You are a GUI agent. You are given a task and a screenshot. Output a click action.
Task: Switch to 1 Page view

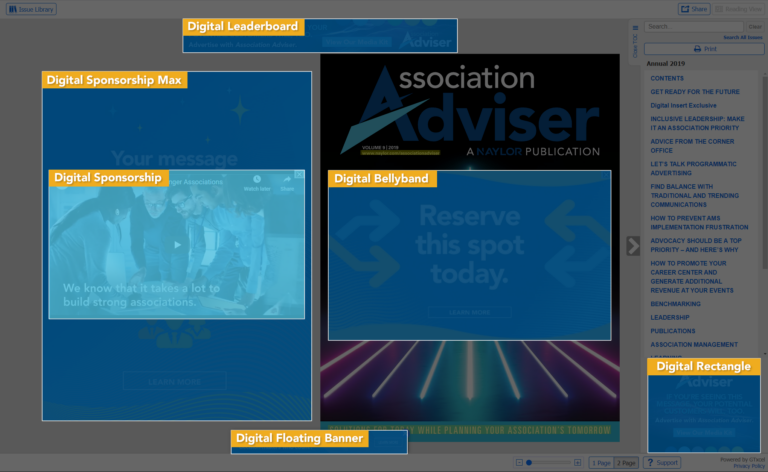coord(601,463)
